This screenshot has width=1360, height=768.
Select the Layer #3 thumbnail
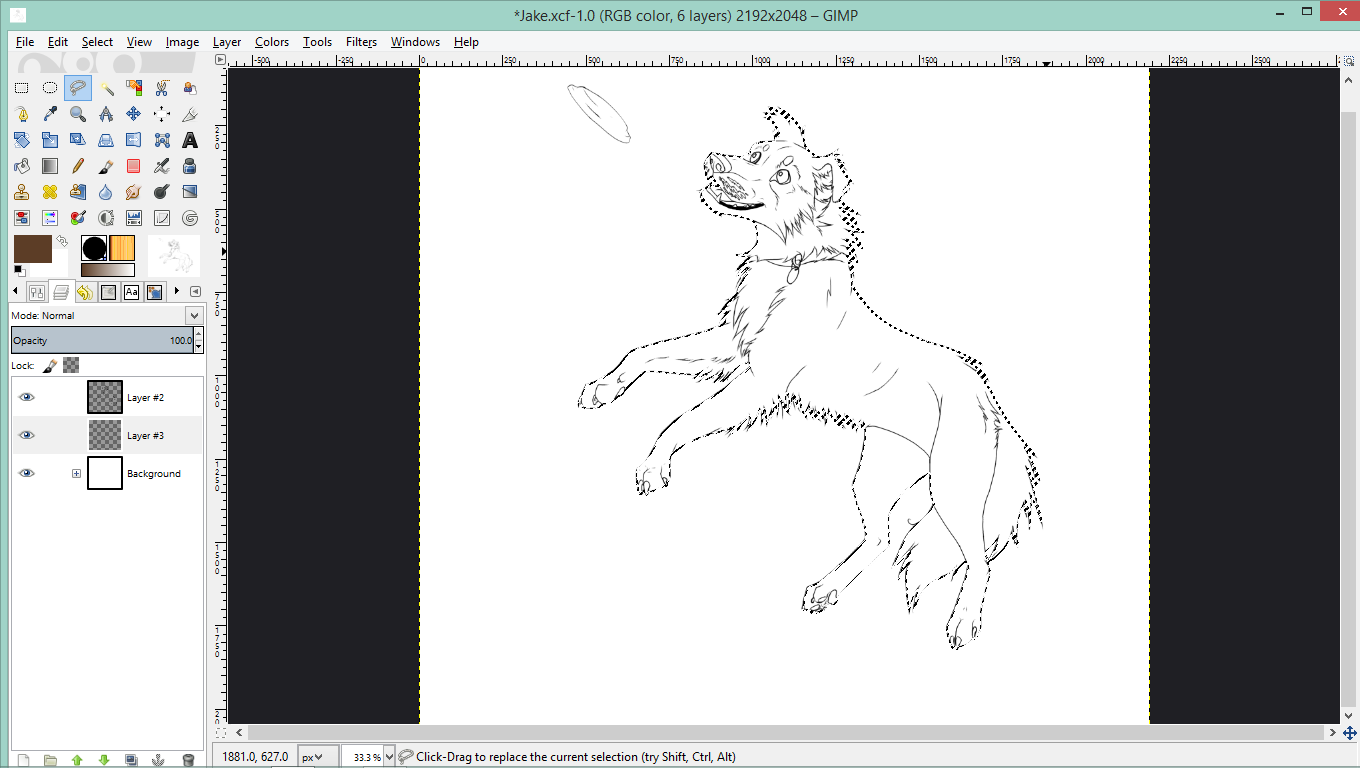[x=105, y=435]
